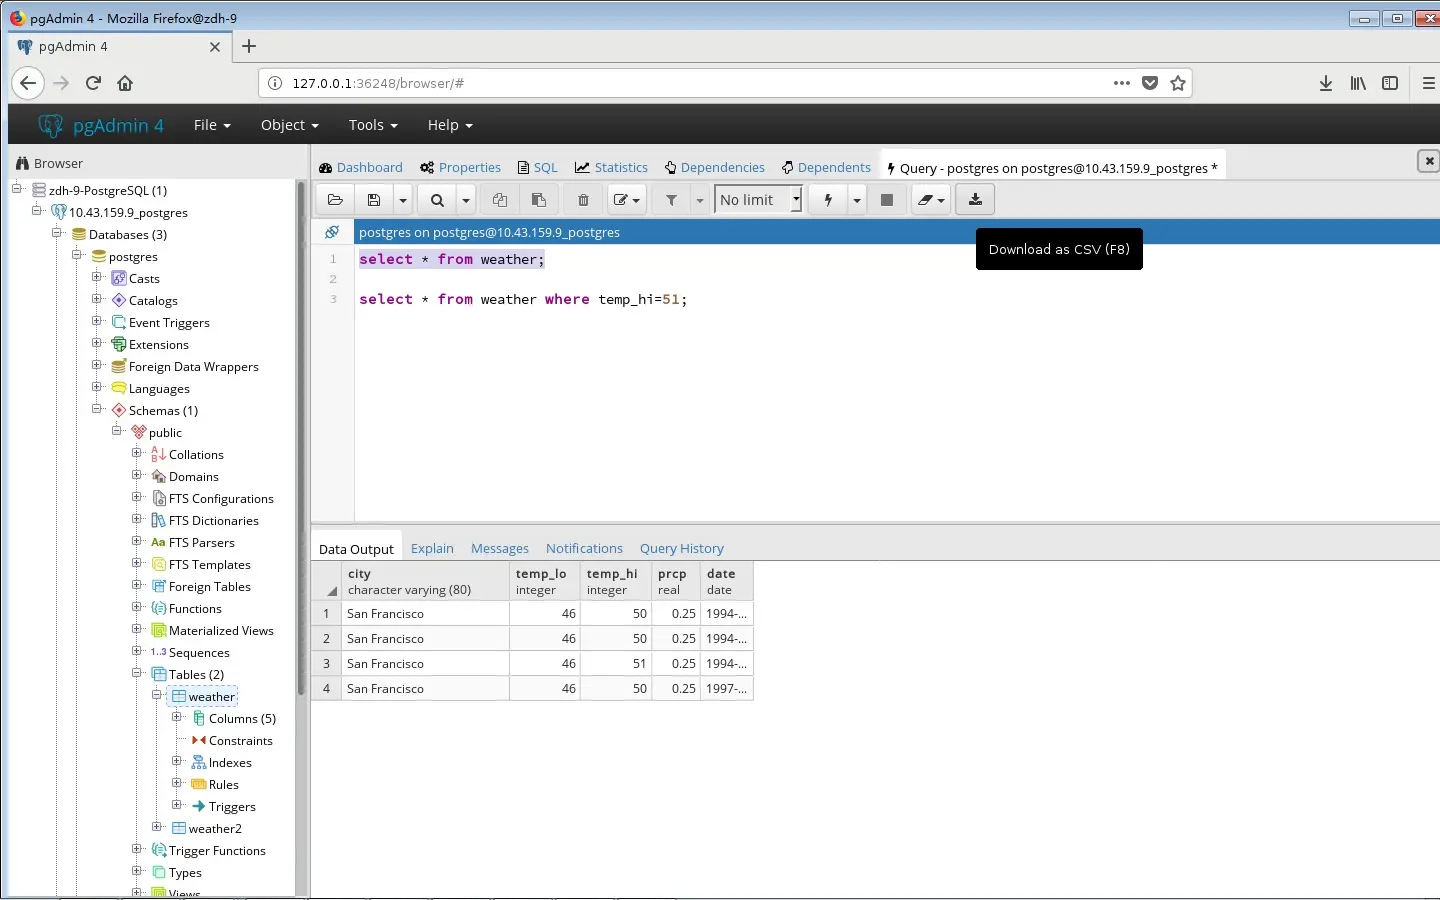Screen dimensions: 1440x900
Task: Click the Execute query lightning icon
Action: [828, 200]
